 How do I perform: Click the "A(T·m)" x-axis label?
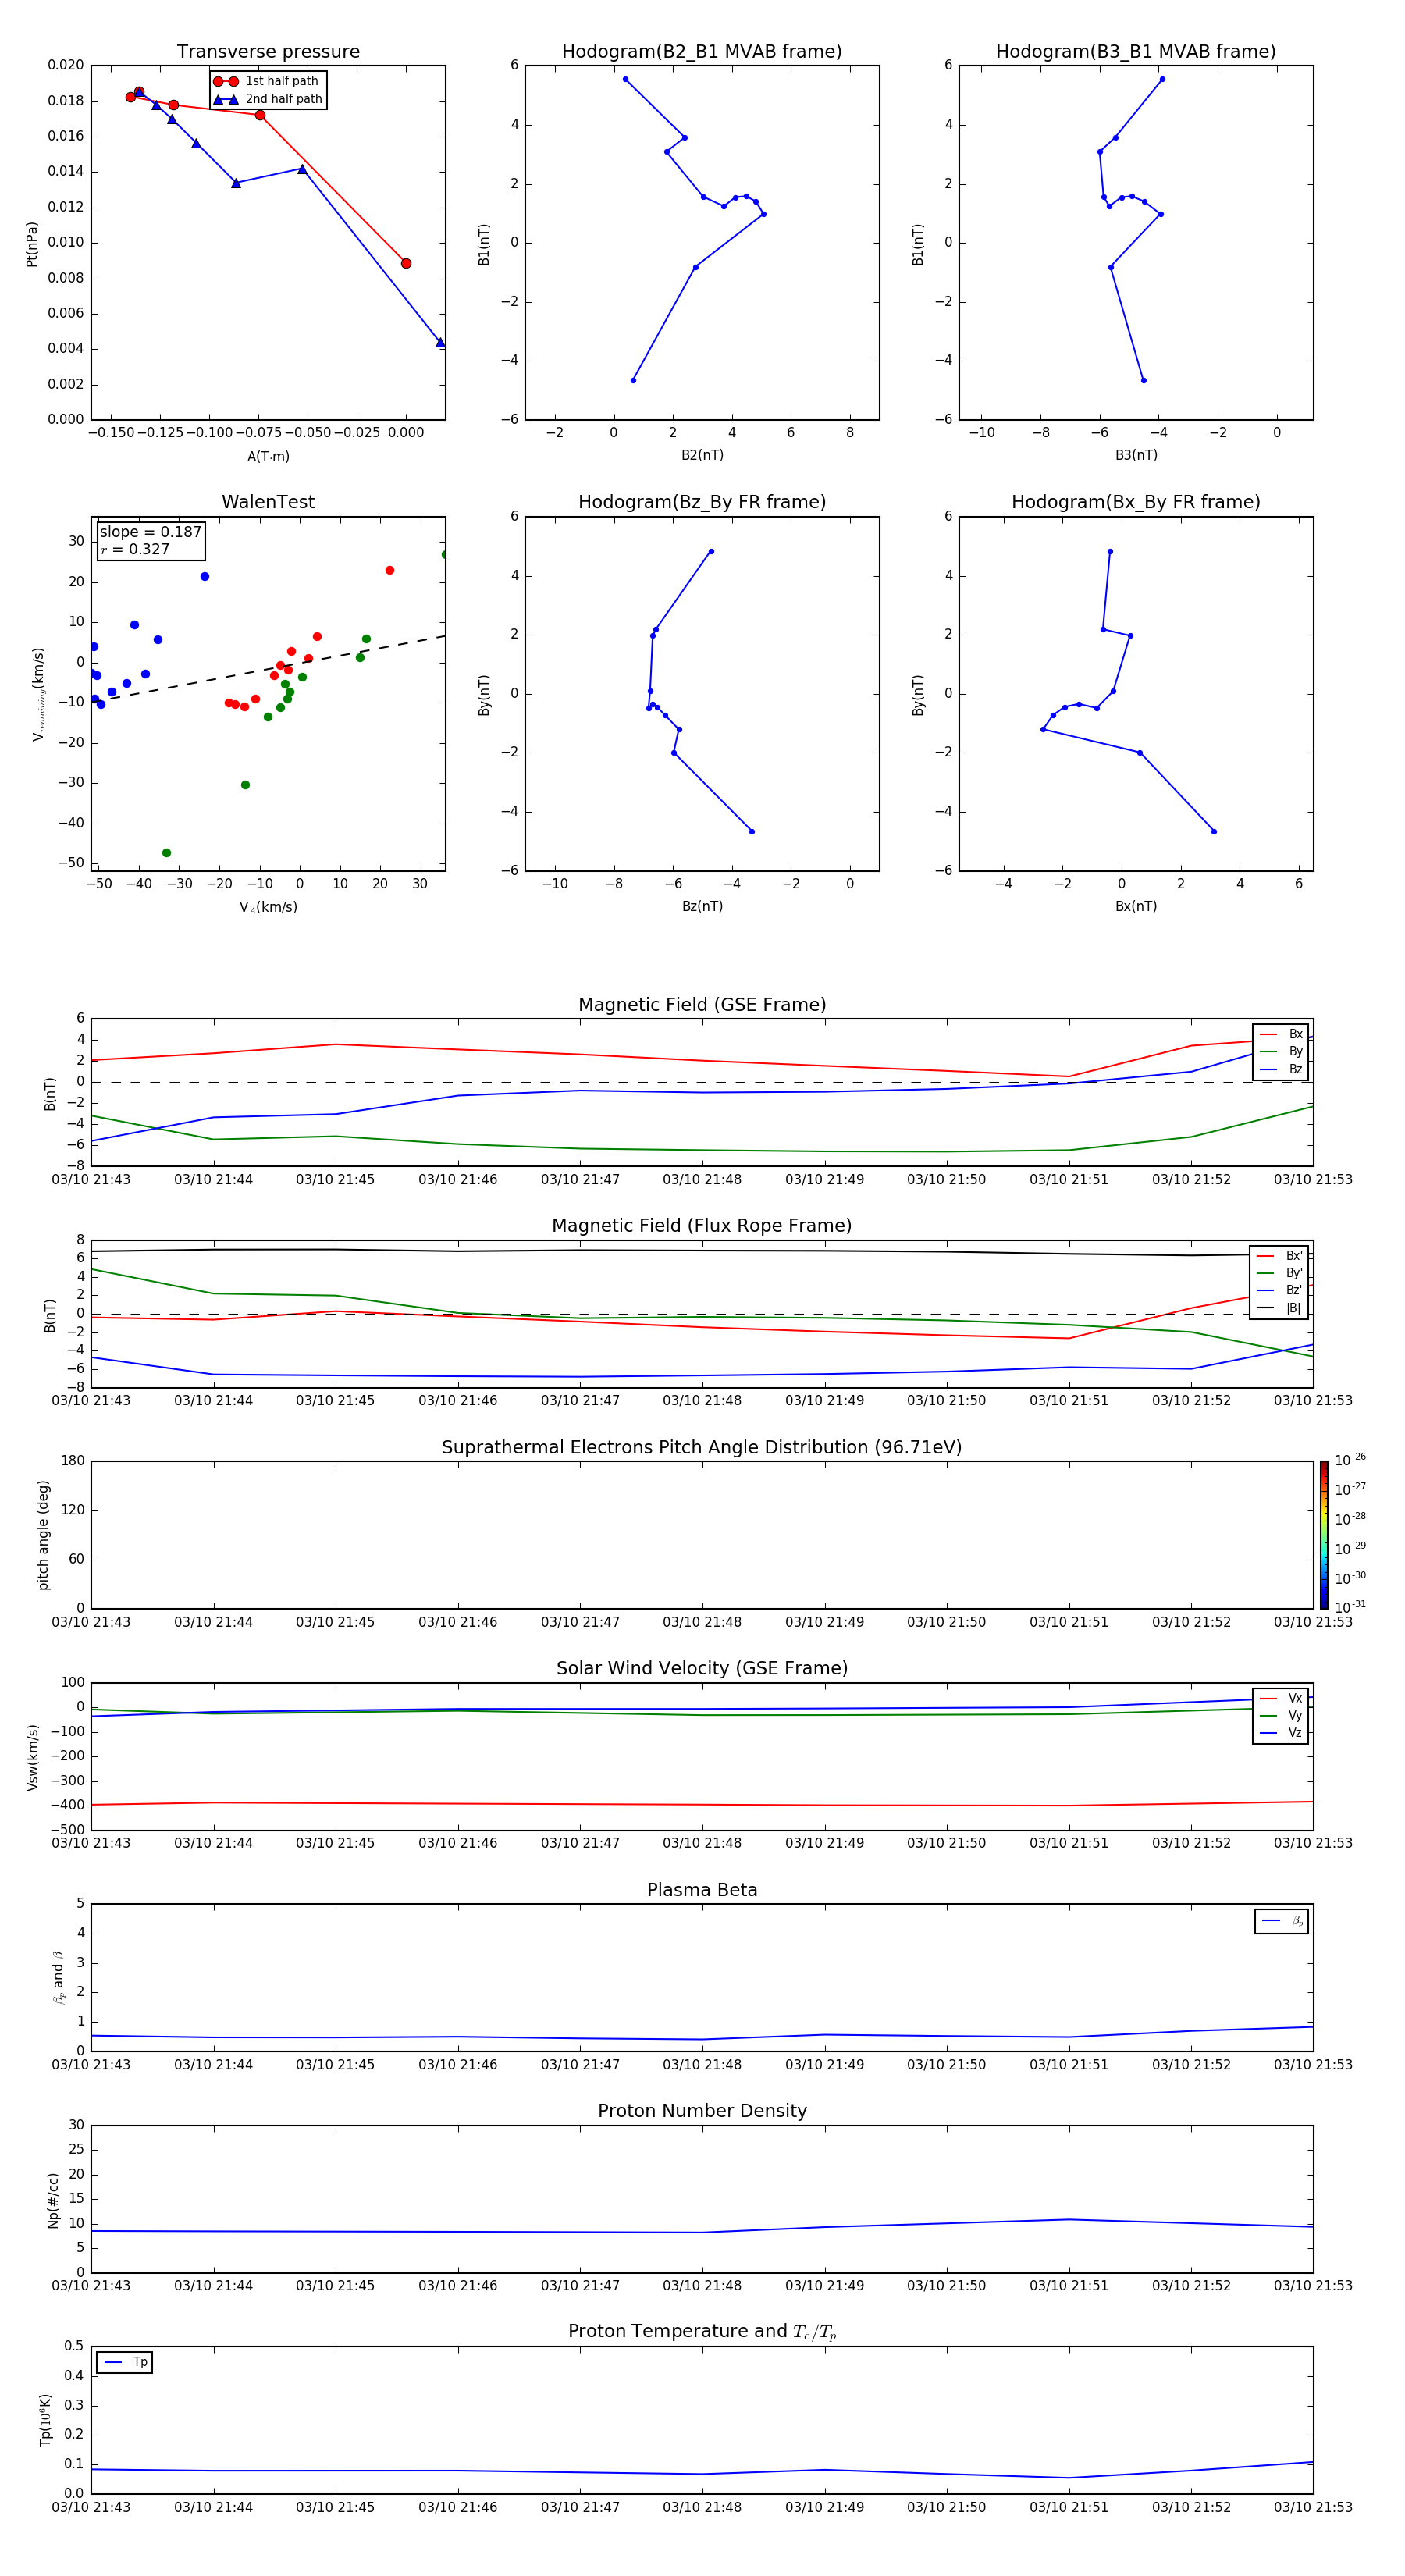(268, 457)
